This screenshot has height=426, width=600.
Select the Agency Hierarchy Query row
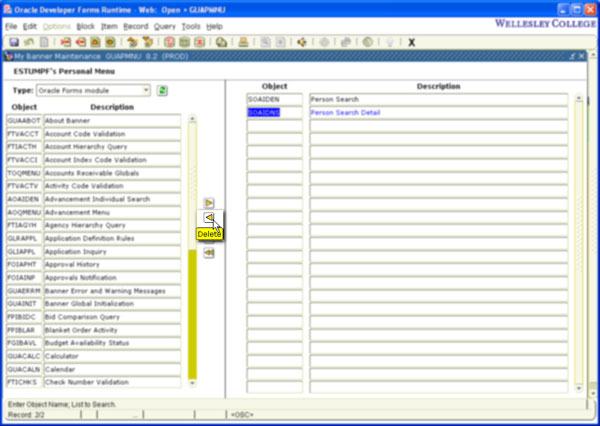pos(94,225)
